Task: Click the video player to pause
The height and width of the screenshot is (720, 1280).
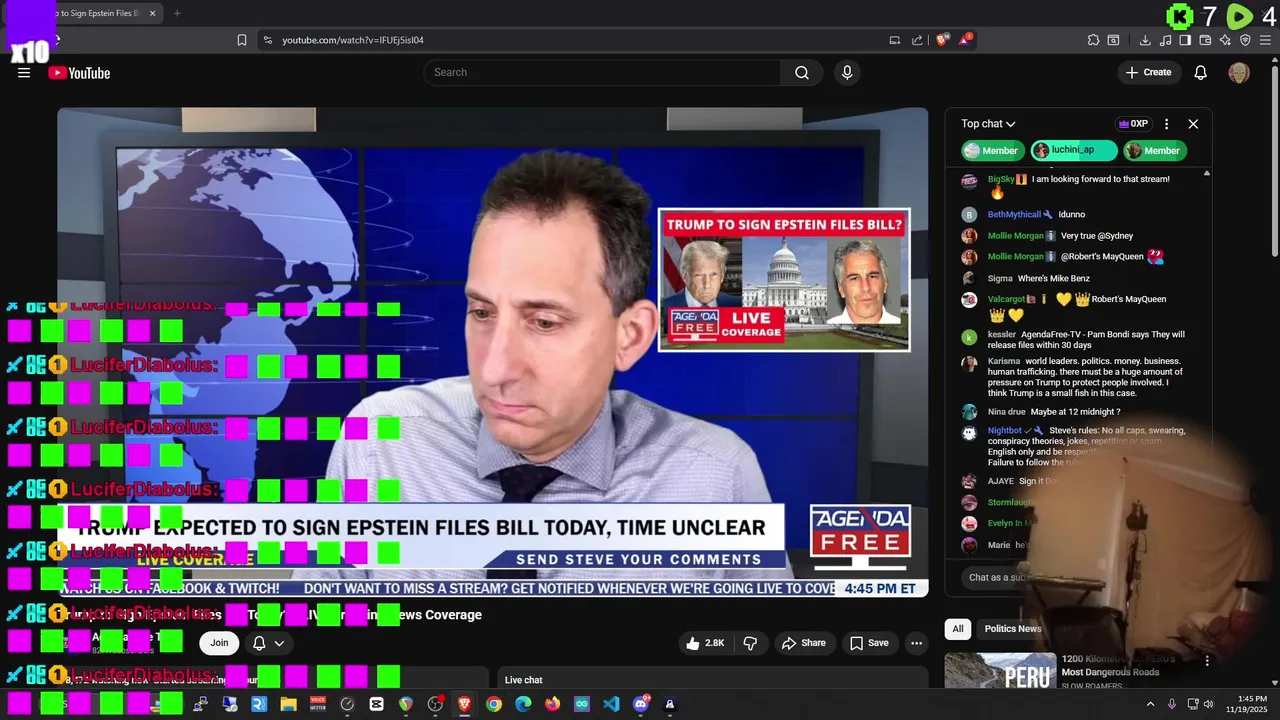Action: pyautogui.click(x=492, y=352)
